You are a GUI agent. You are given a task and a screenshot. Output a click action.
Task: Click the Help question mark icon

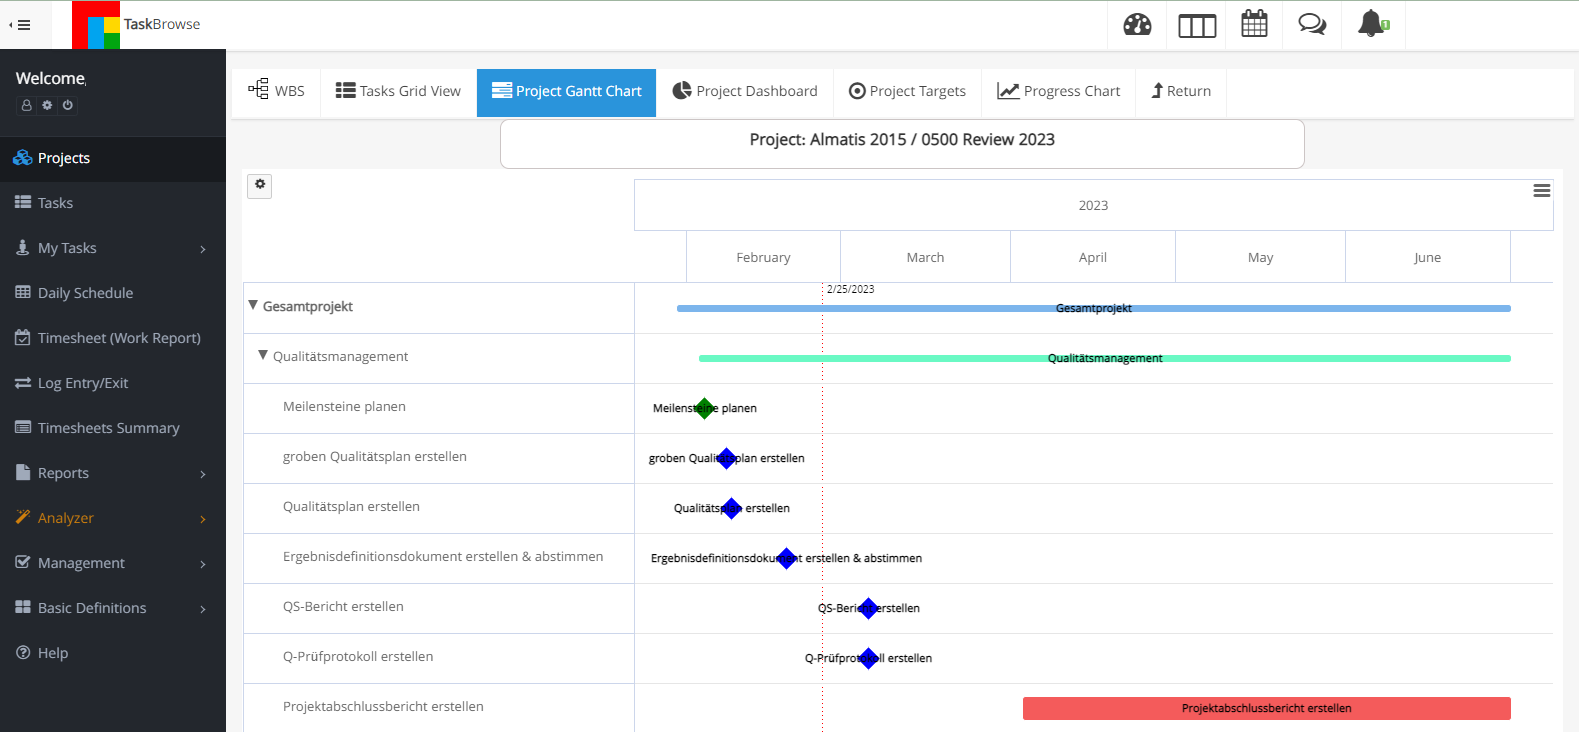click(x=23, y=652)
